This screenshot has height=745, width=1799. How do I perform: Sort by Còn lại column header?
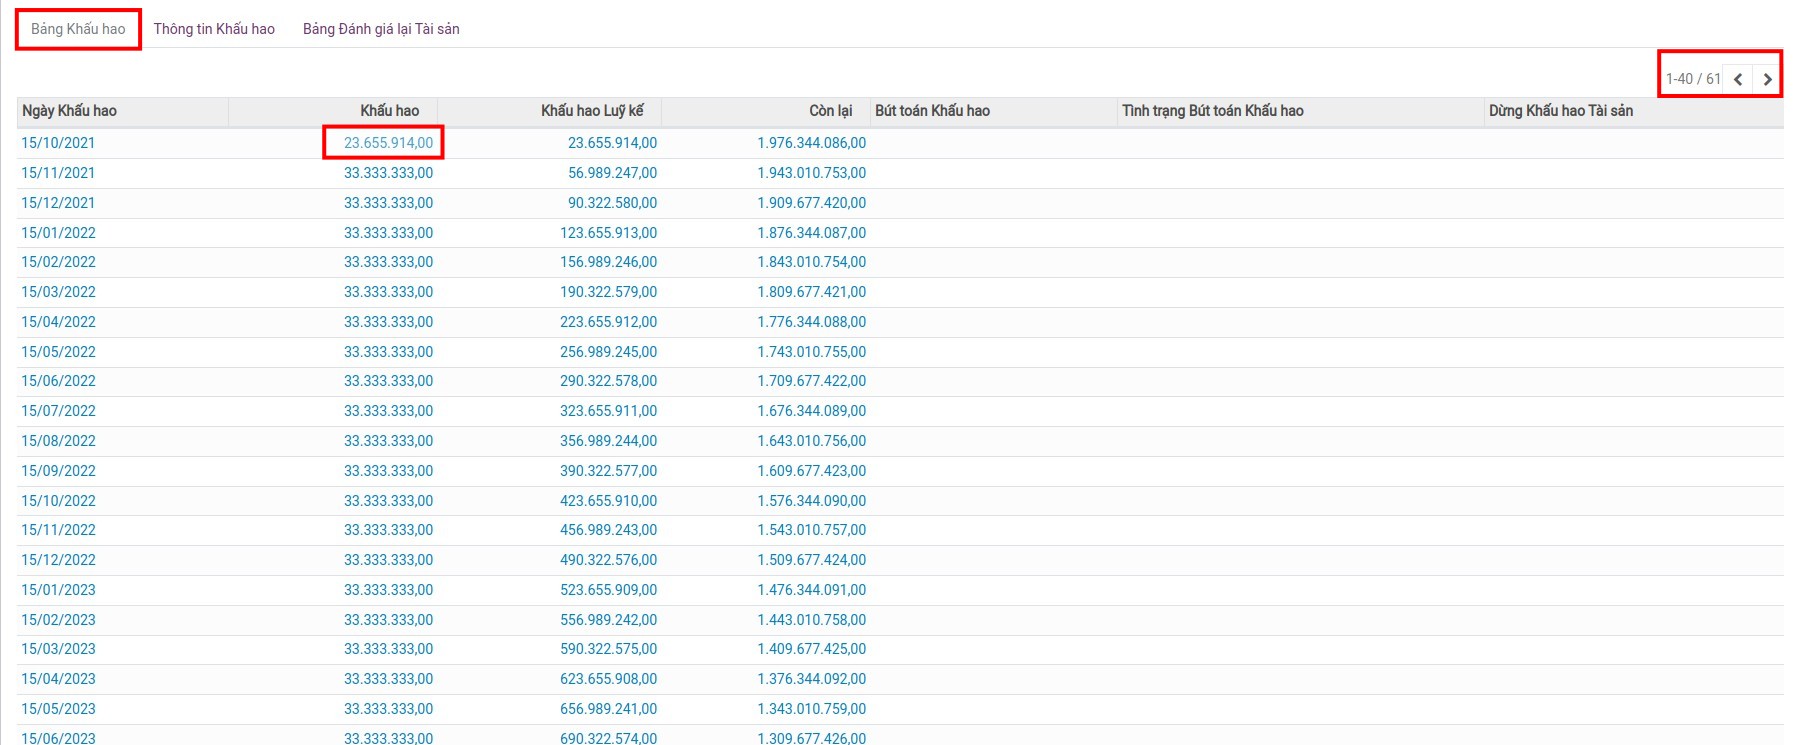pyautogui.click(x=830, y=111)
